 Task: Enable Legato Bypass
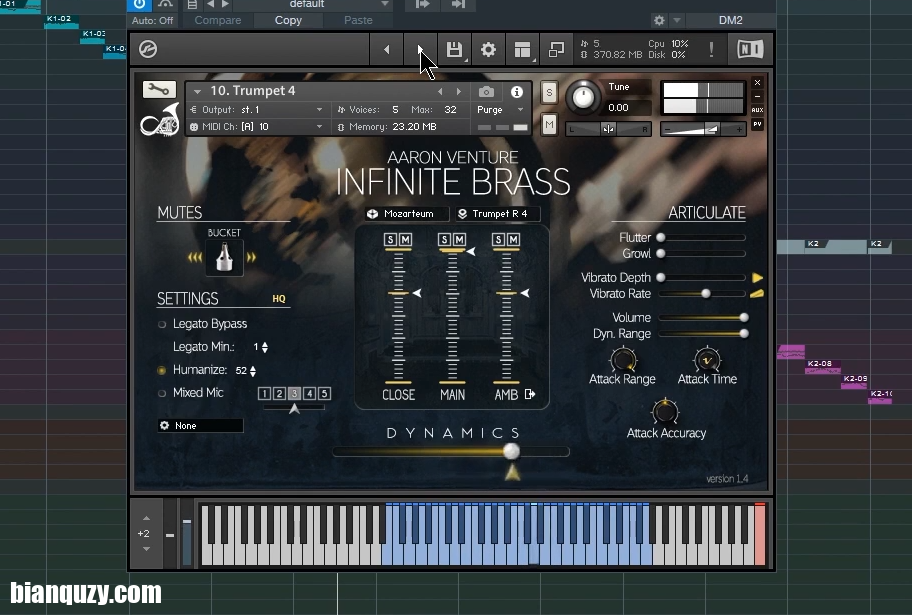tap(162, 324)
